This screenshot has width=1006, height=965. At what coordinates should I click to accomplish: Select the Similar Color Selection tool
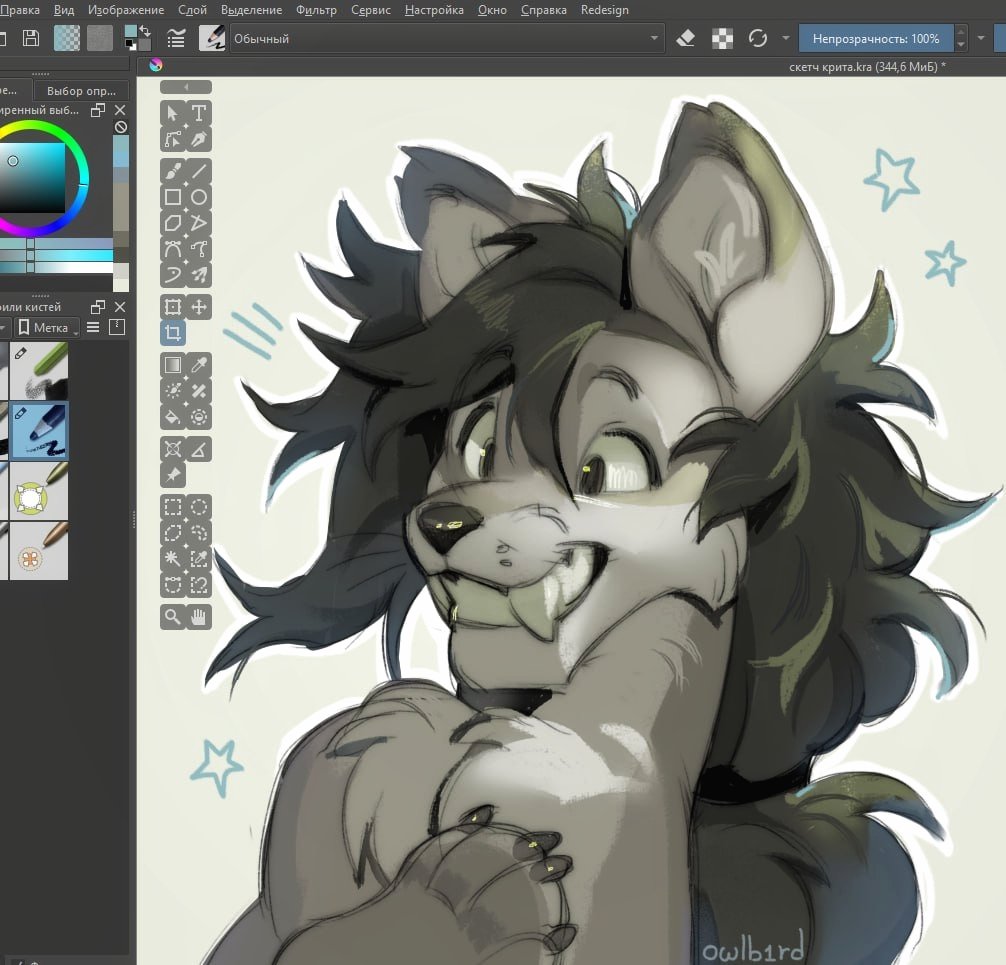click(x=199, y=559)
